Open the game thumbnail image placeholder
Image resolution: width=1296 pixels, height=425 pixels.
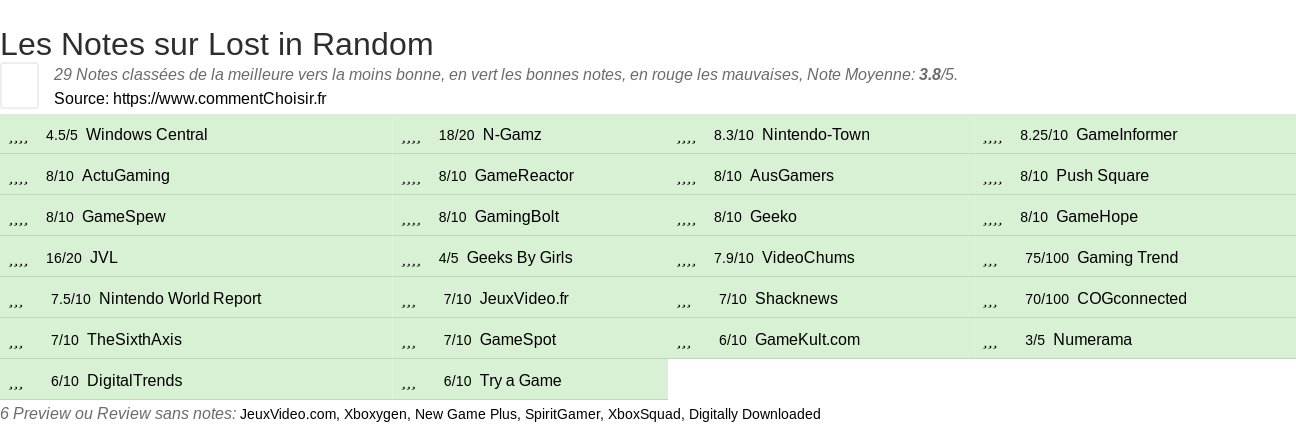19,85
